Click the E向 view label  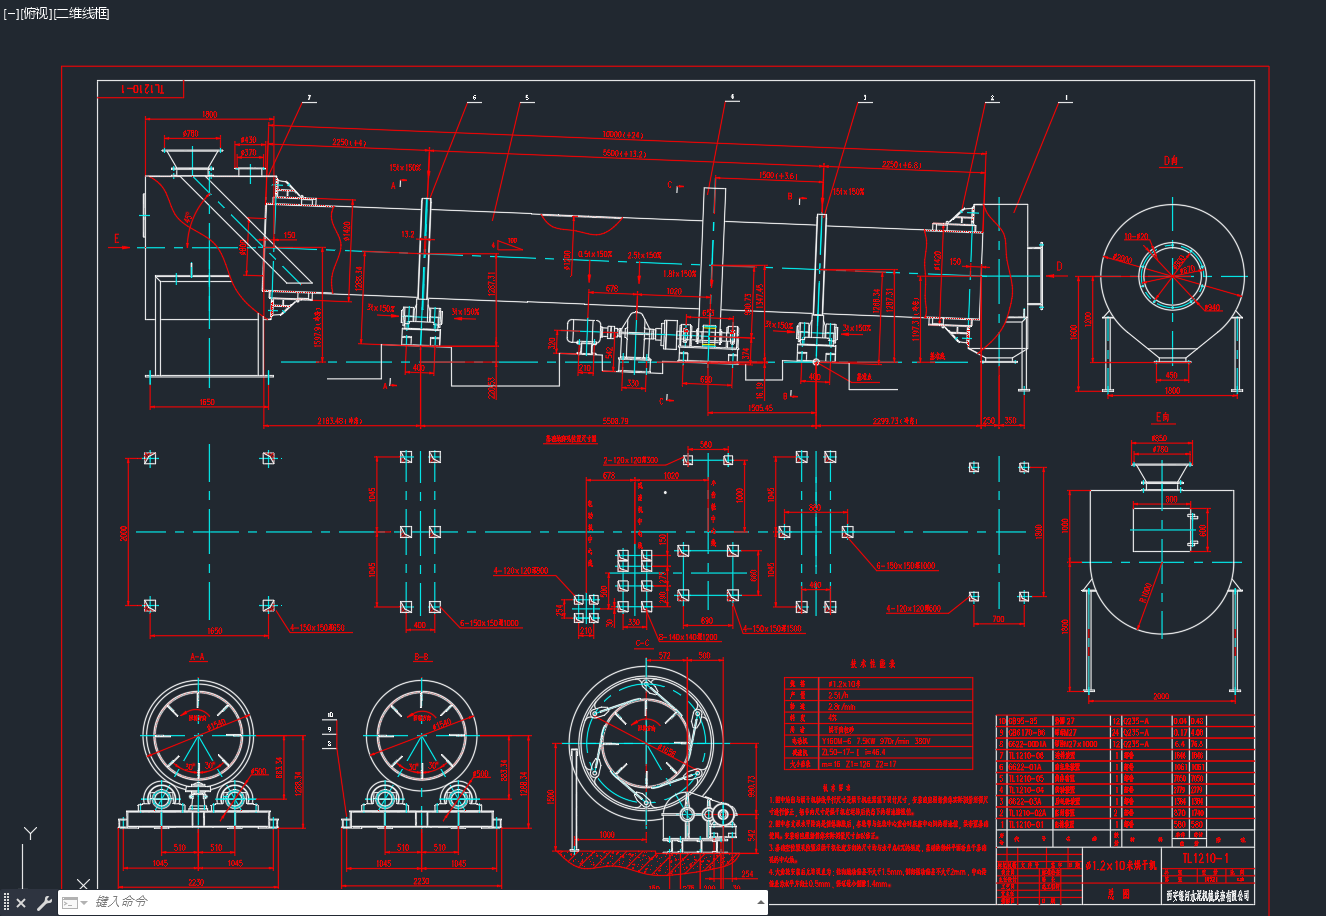coord(1162,416)
